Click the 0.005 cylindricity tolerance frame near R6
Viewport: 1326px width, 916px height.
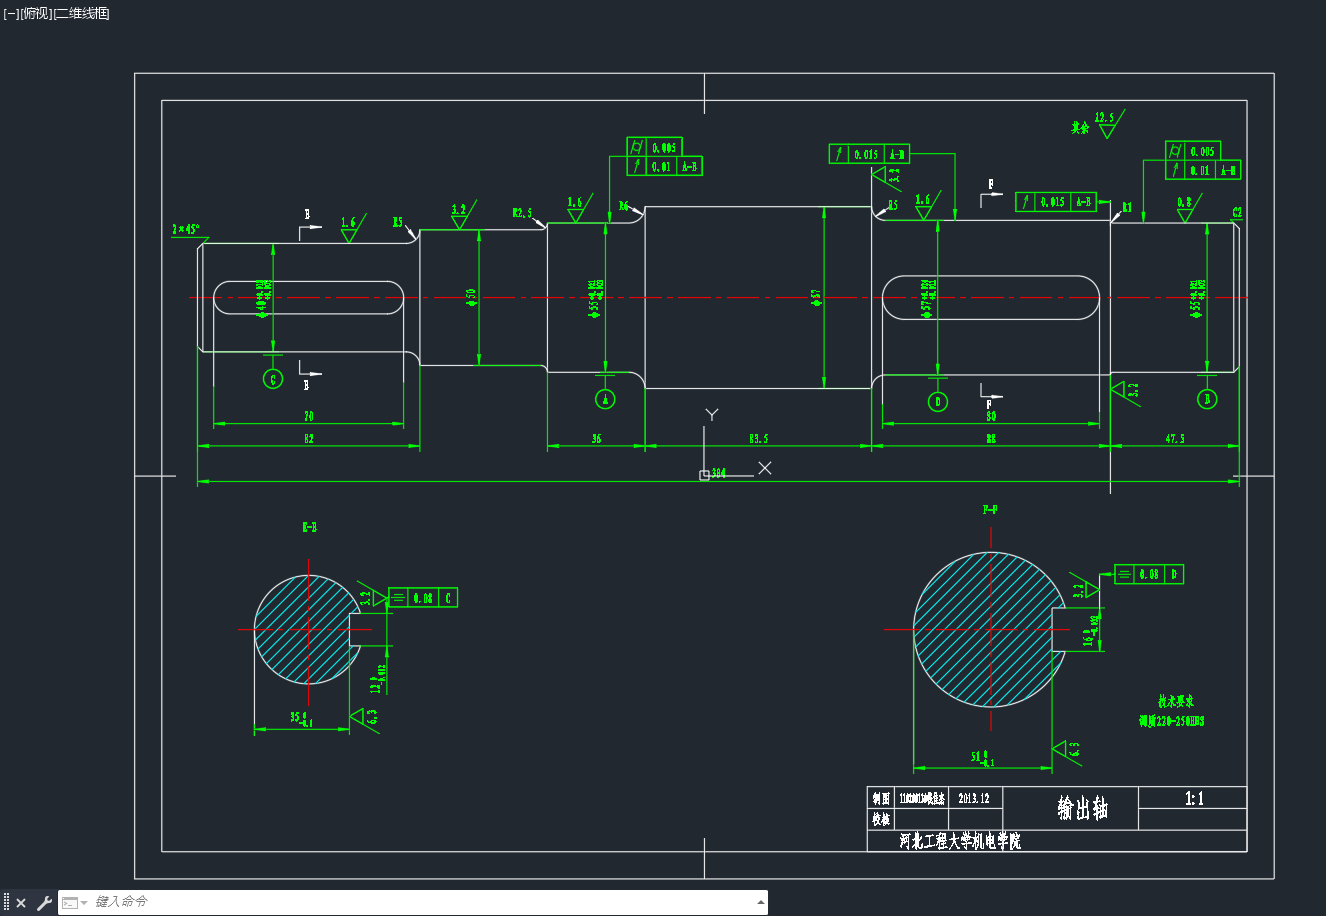pos(655,147)
